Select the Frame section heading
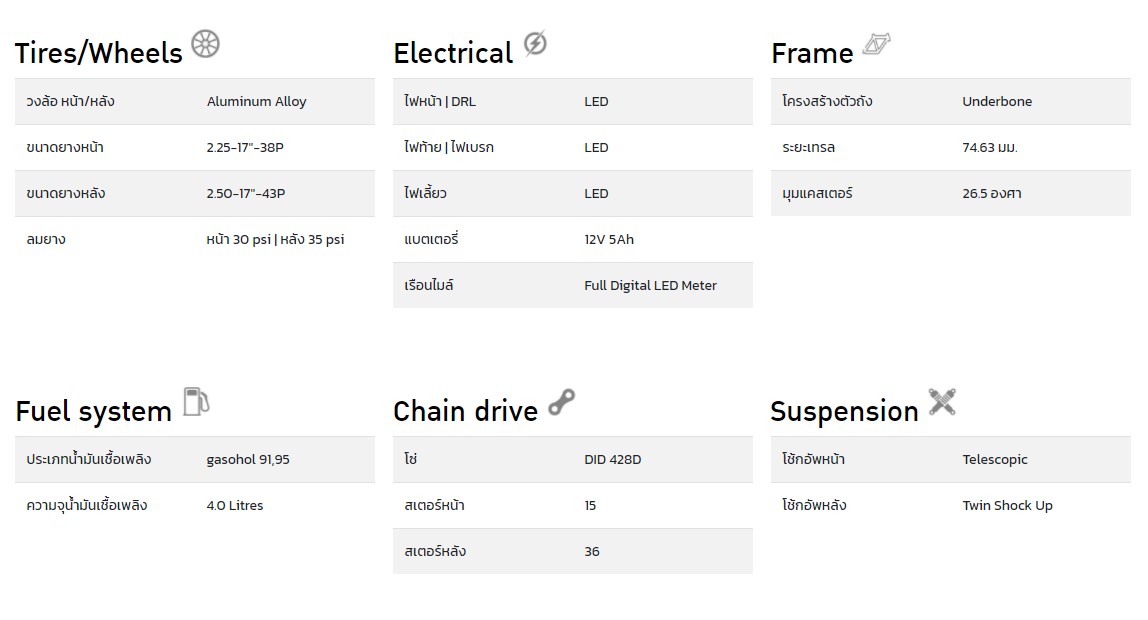The image size is (1148, 620). coord(812,53)
